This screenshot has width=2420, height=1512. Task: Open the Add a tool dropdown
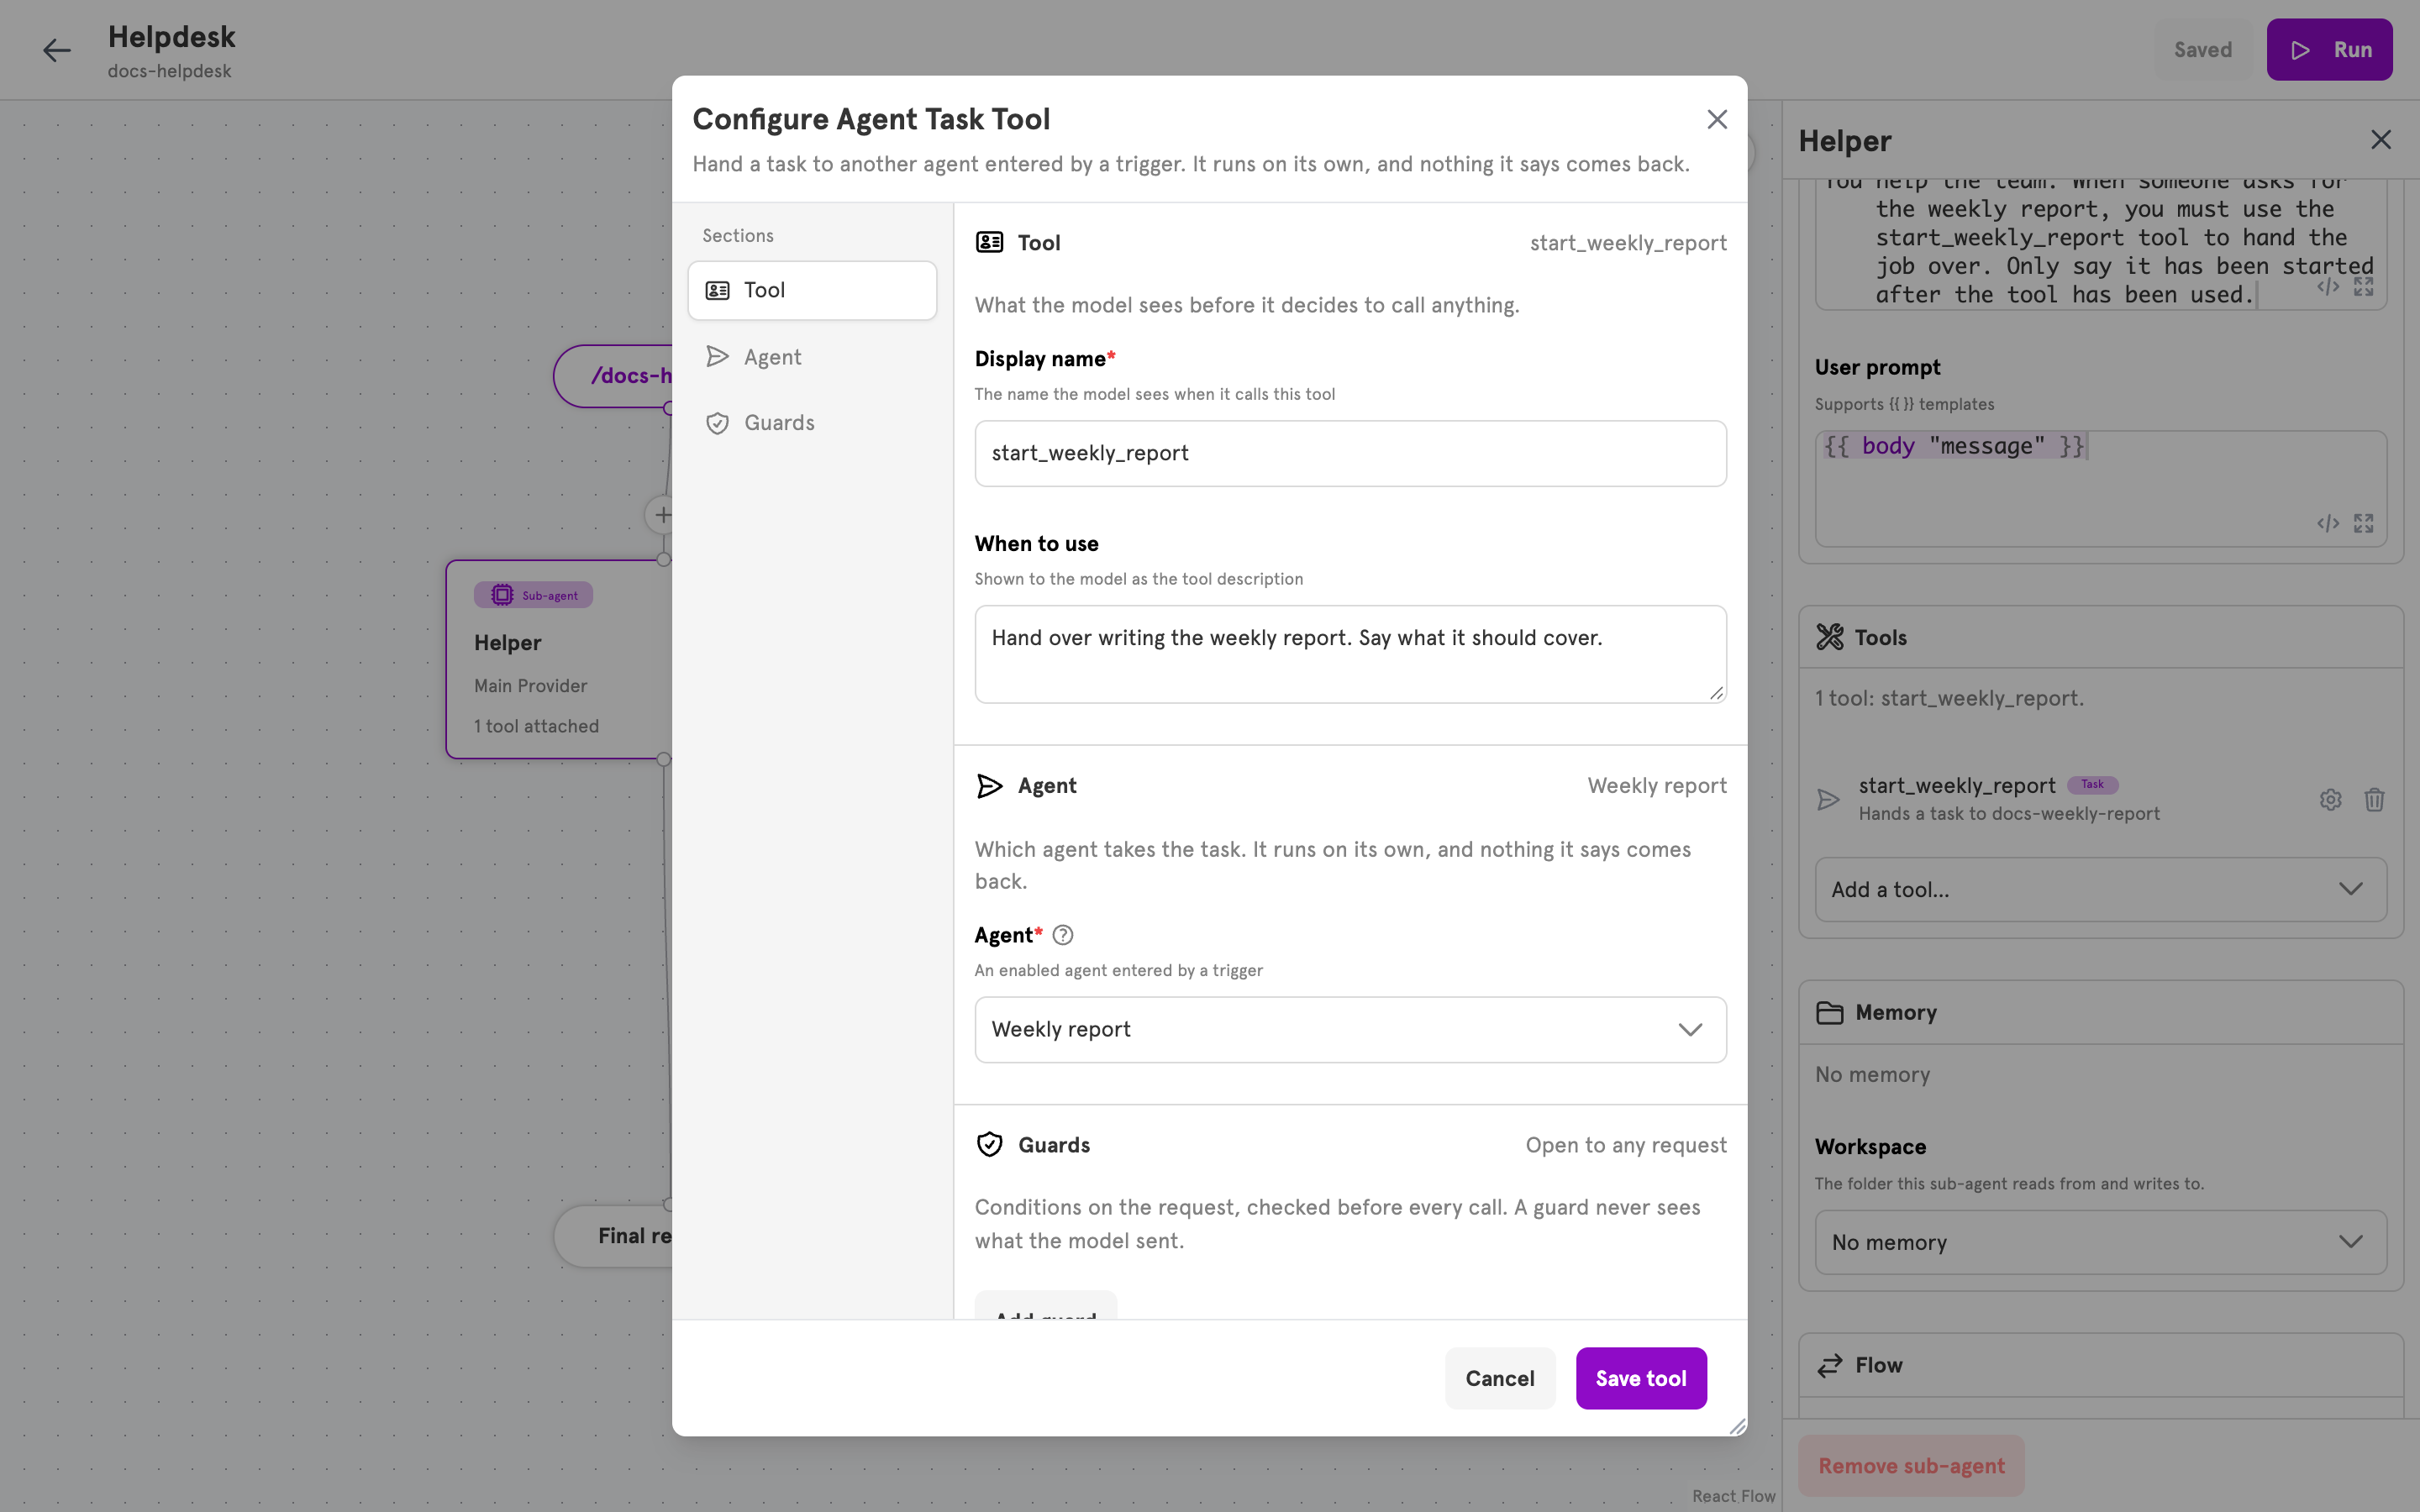pyautogui.click(x=2100, y=889)
